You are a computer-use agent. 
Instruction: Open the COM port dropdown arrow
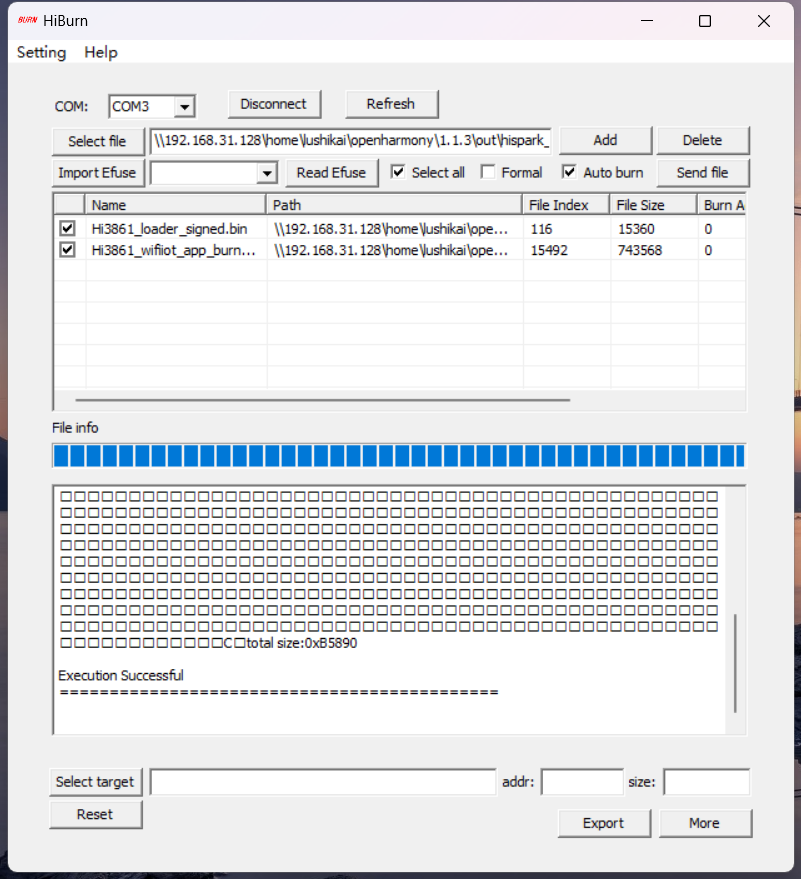click(184, 107)
